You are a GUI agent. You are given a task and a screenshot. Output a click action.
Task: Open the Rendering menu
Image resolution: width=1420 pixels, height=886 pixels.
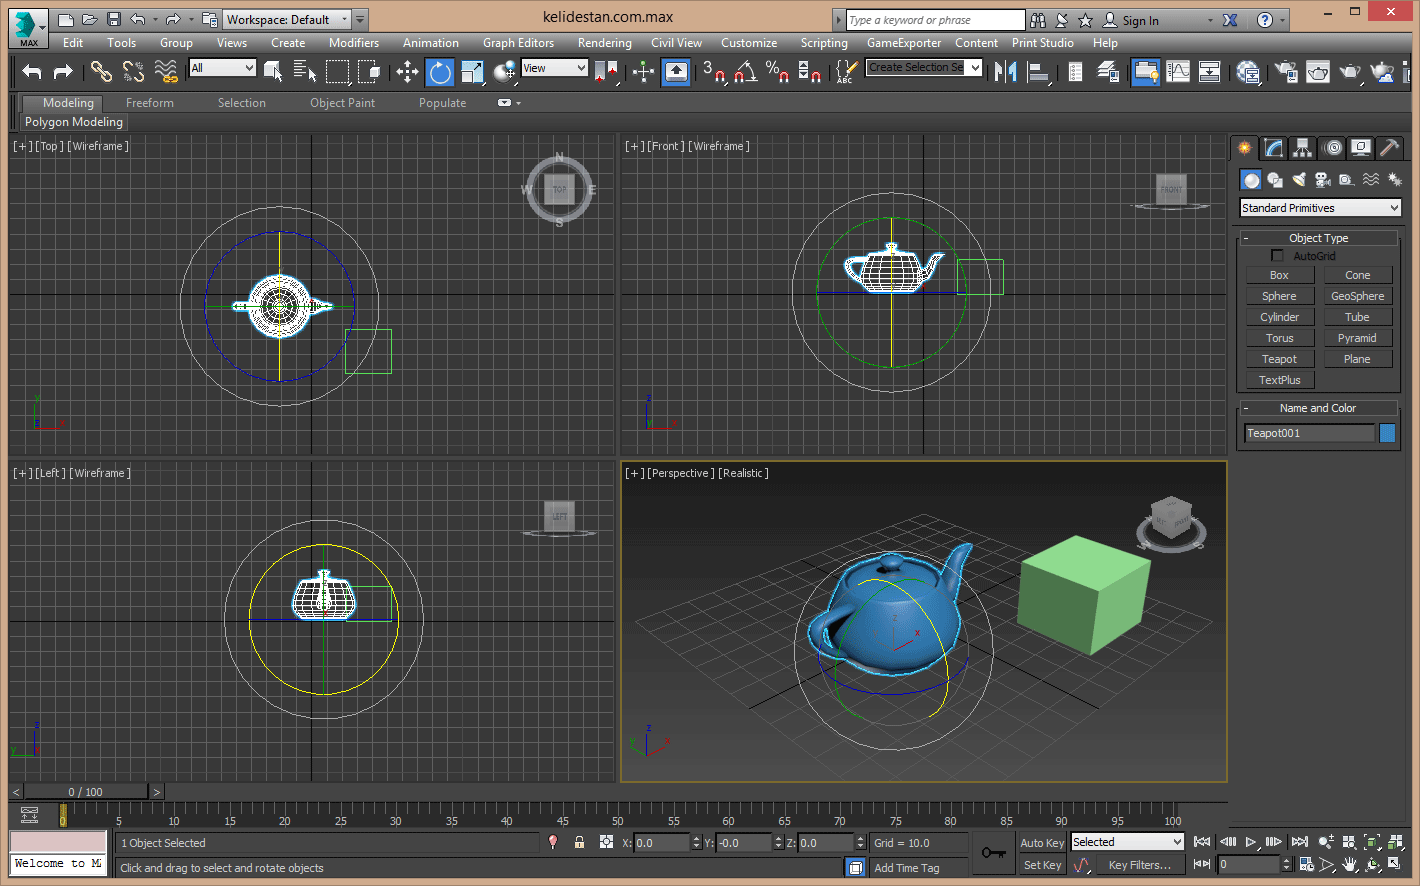point(604,43)
